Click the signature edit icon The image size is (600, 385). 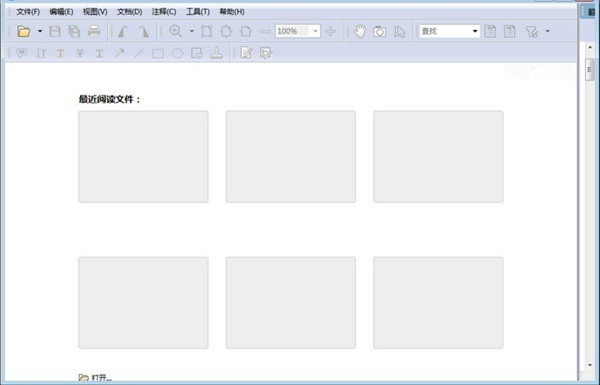coord(266,53)
